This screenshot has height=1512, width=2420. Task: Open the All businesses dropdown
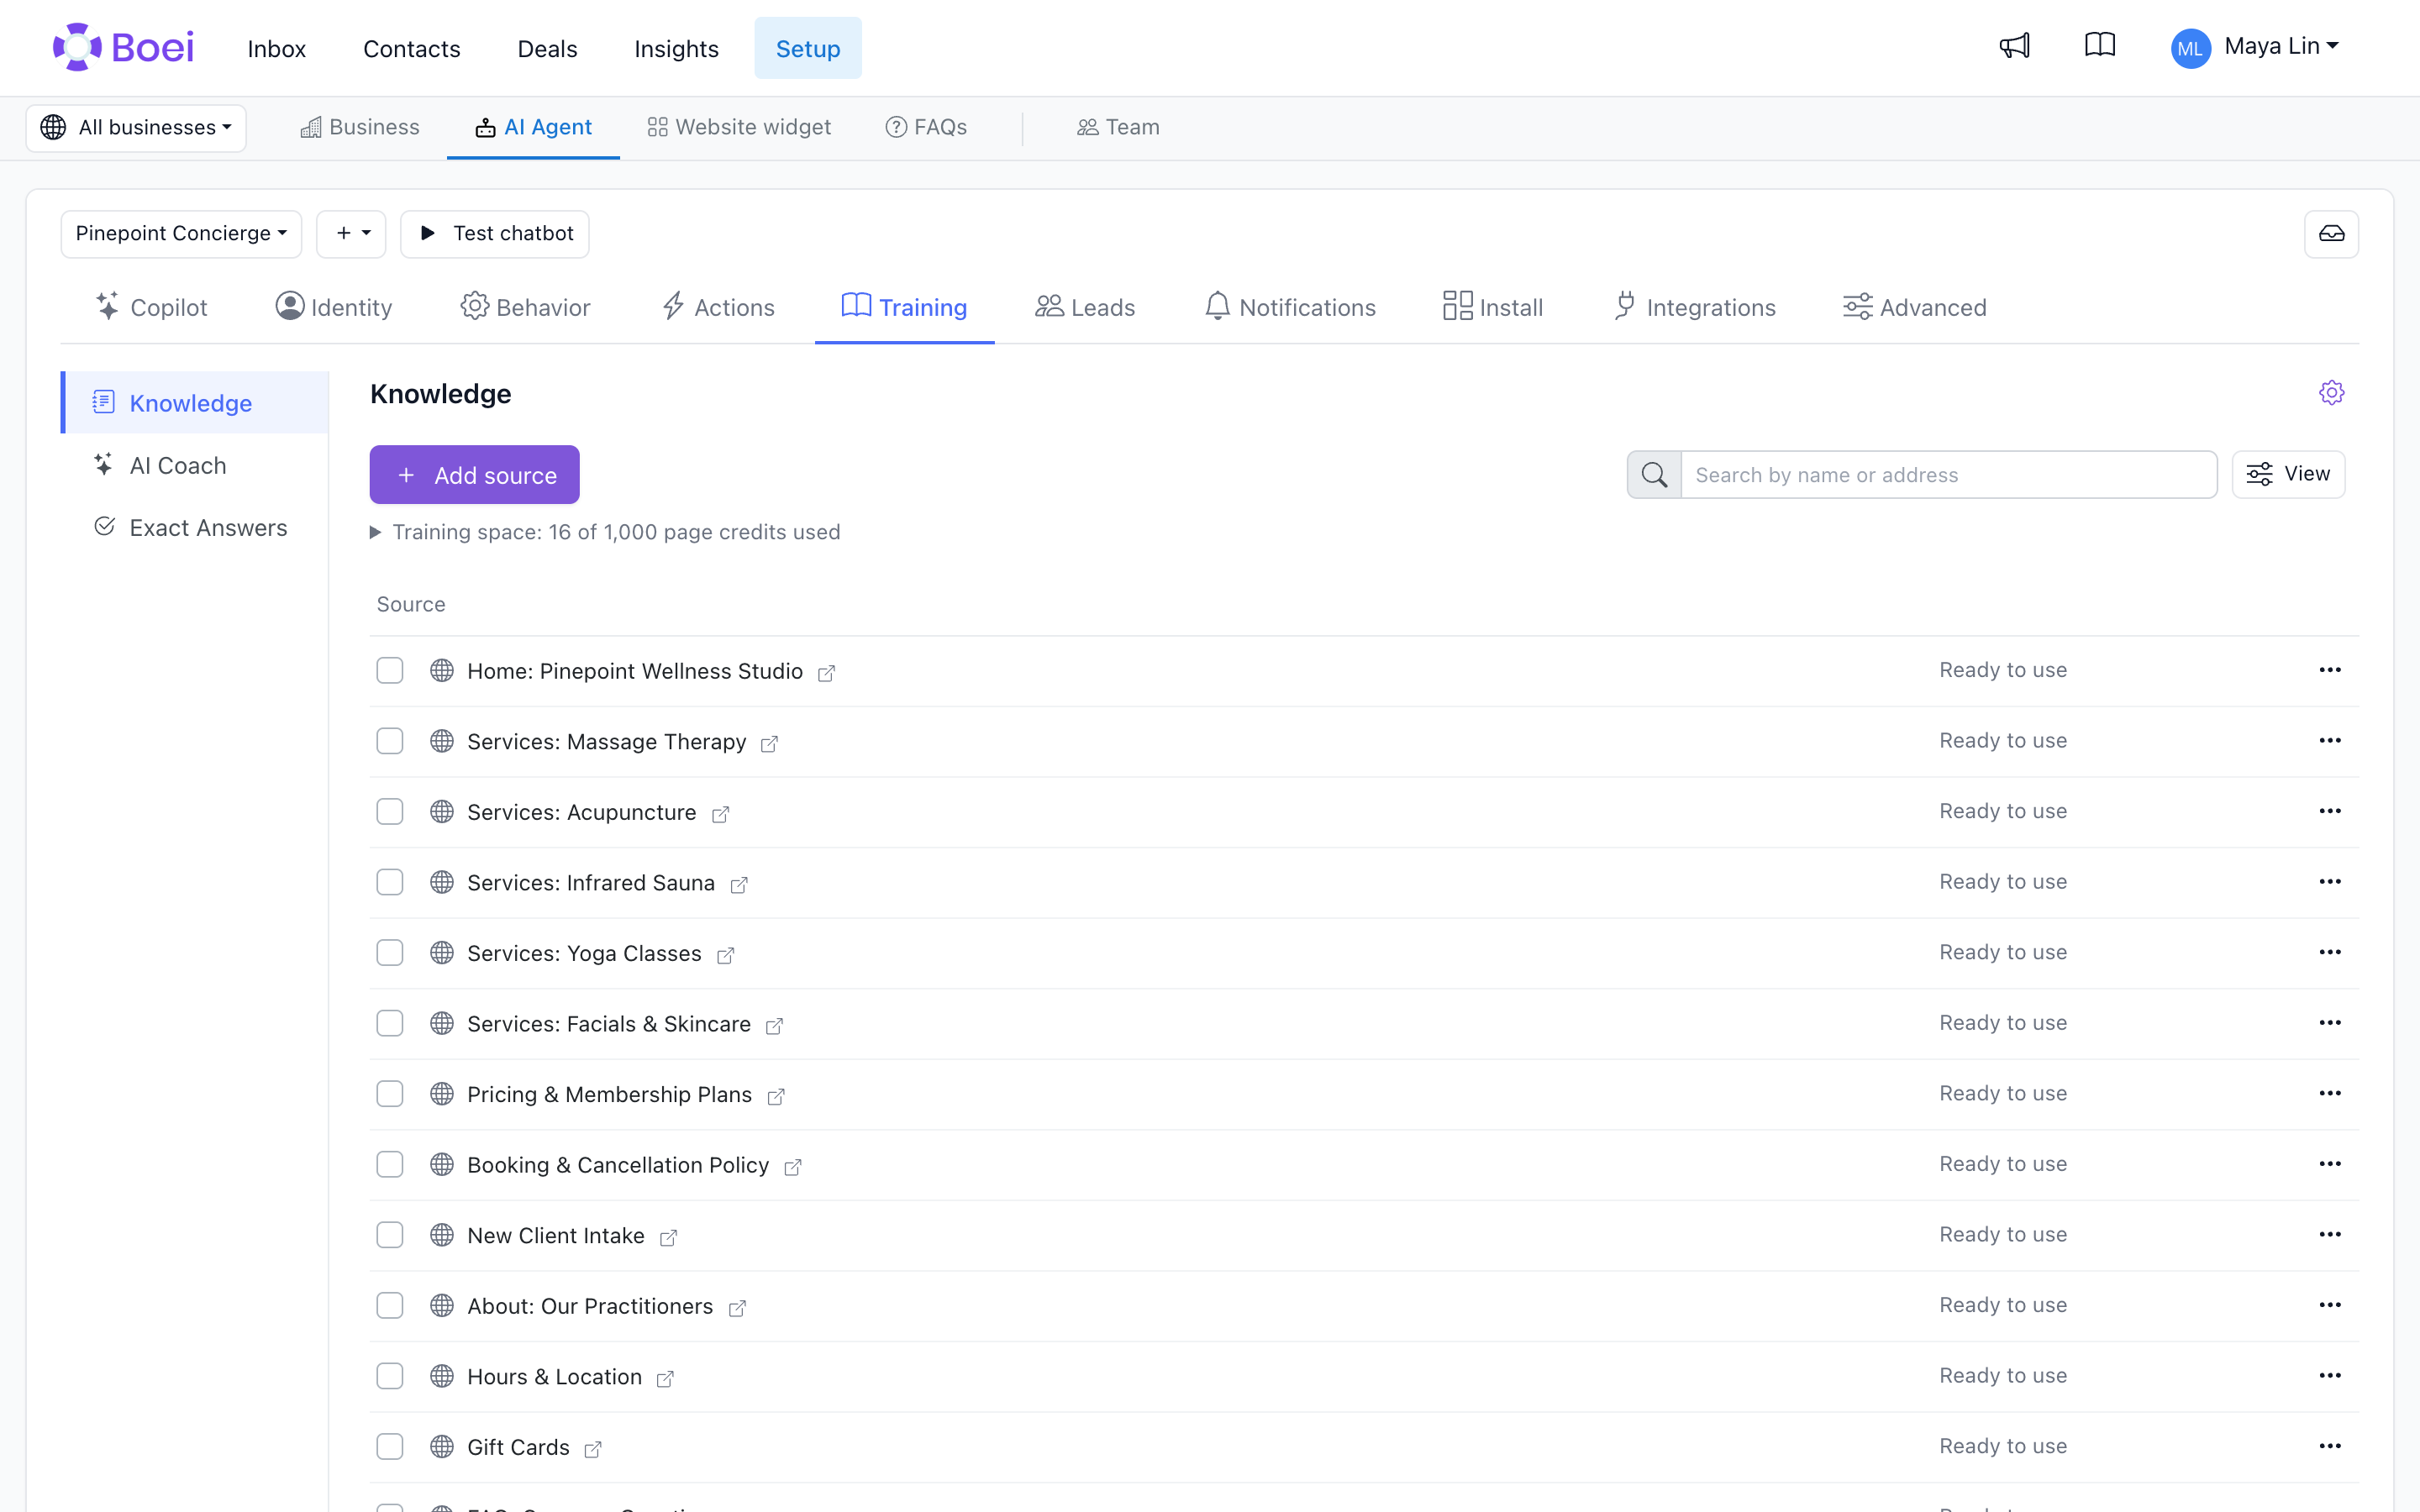click(136, 128)
